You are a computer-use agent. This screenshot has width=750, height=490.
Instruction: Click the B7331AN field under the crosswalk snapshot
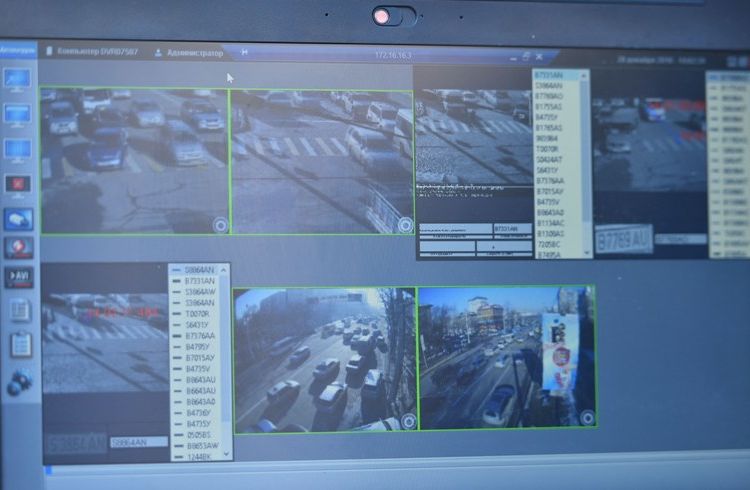(512, 229)
